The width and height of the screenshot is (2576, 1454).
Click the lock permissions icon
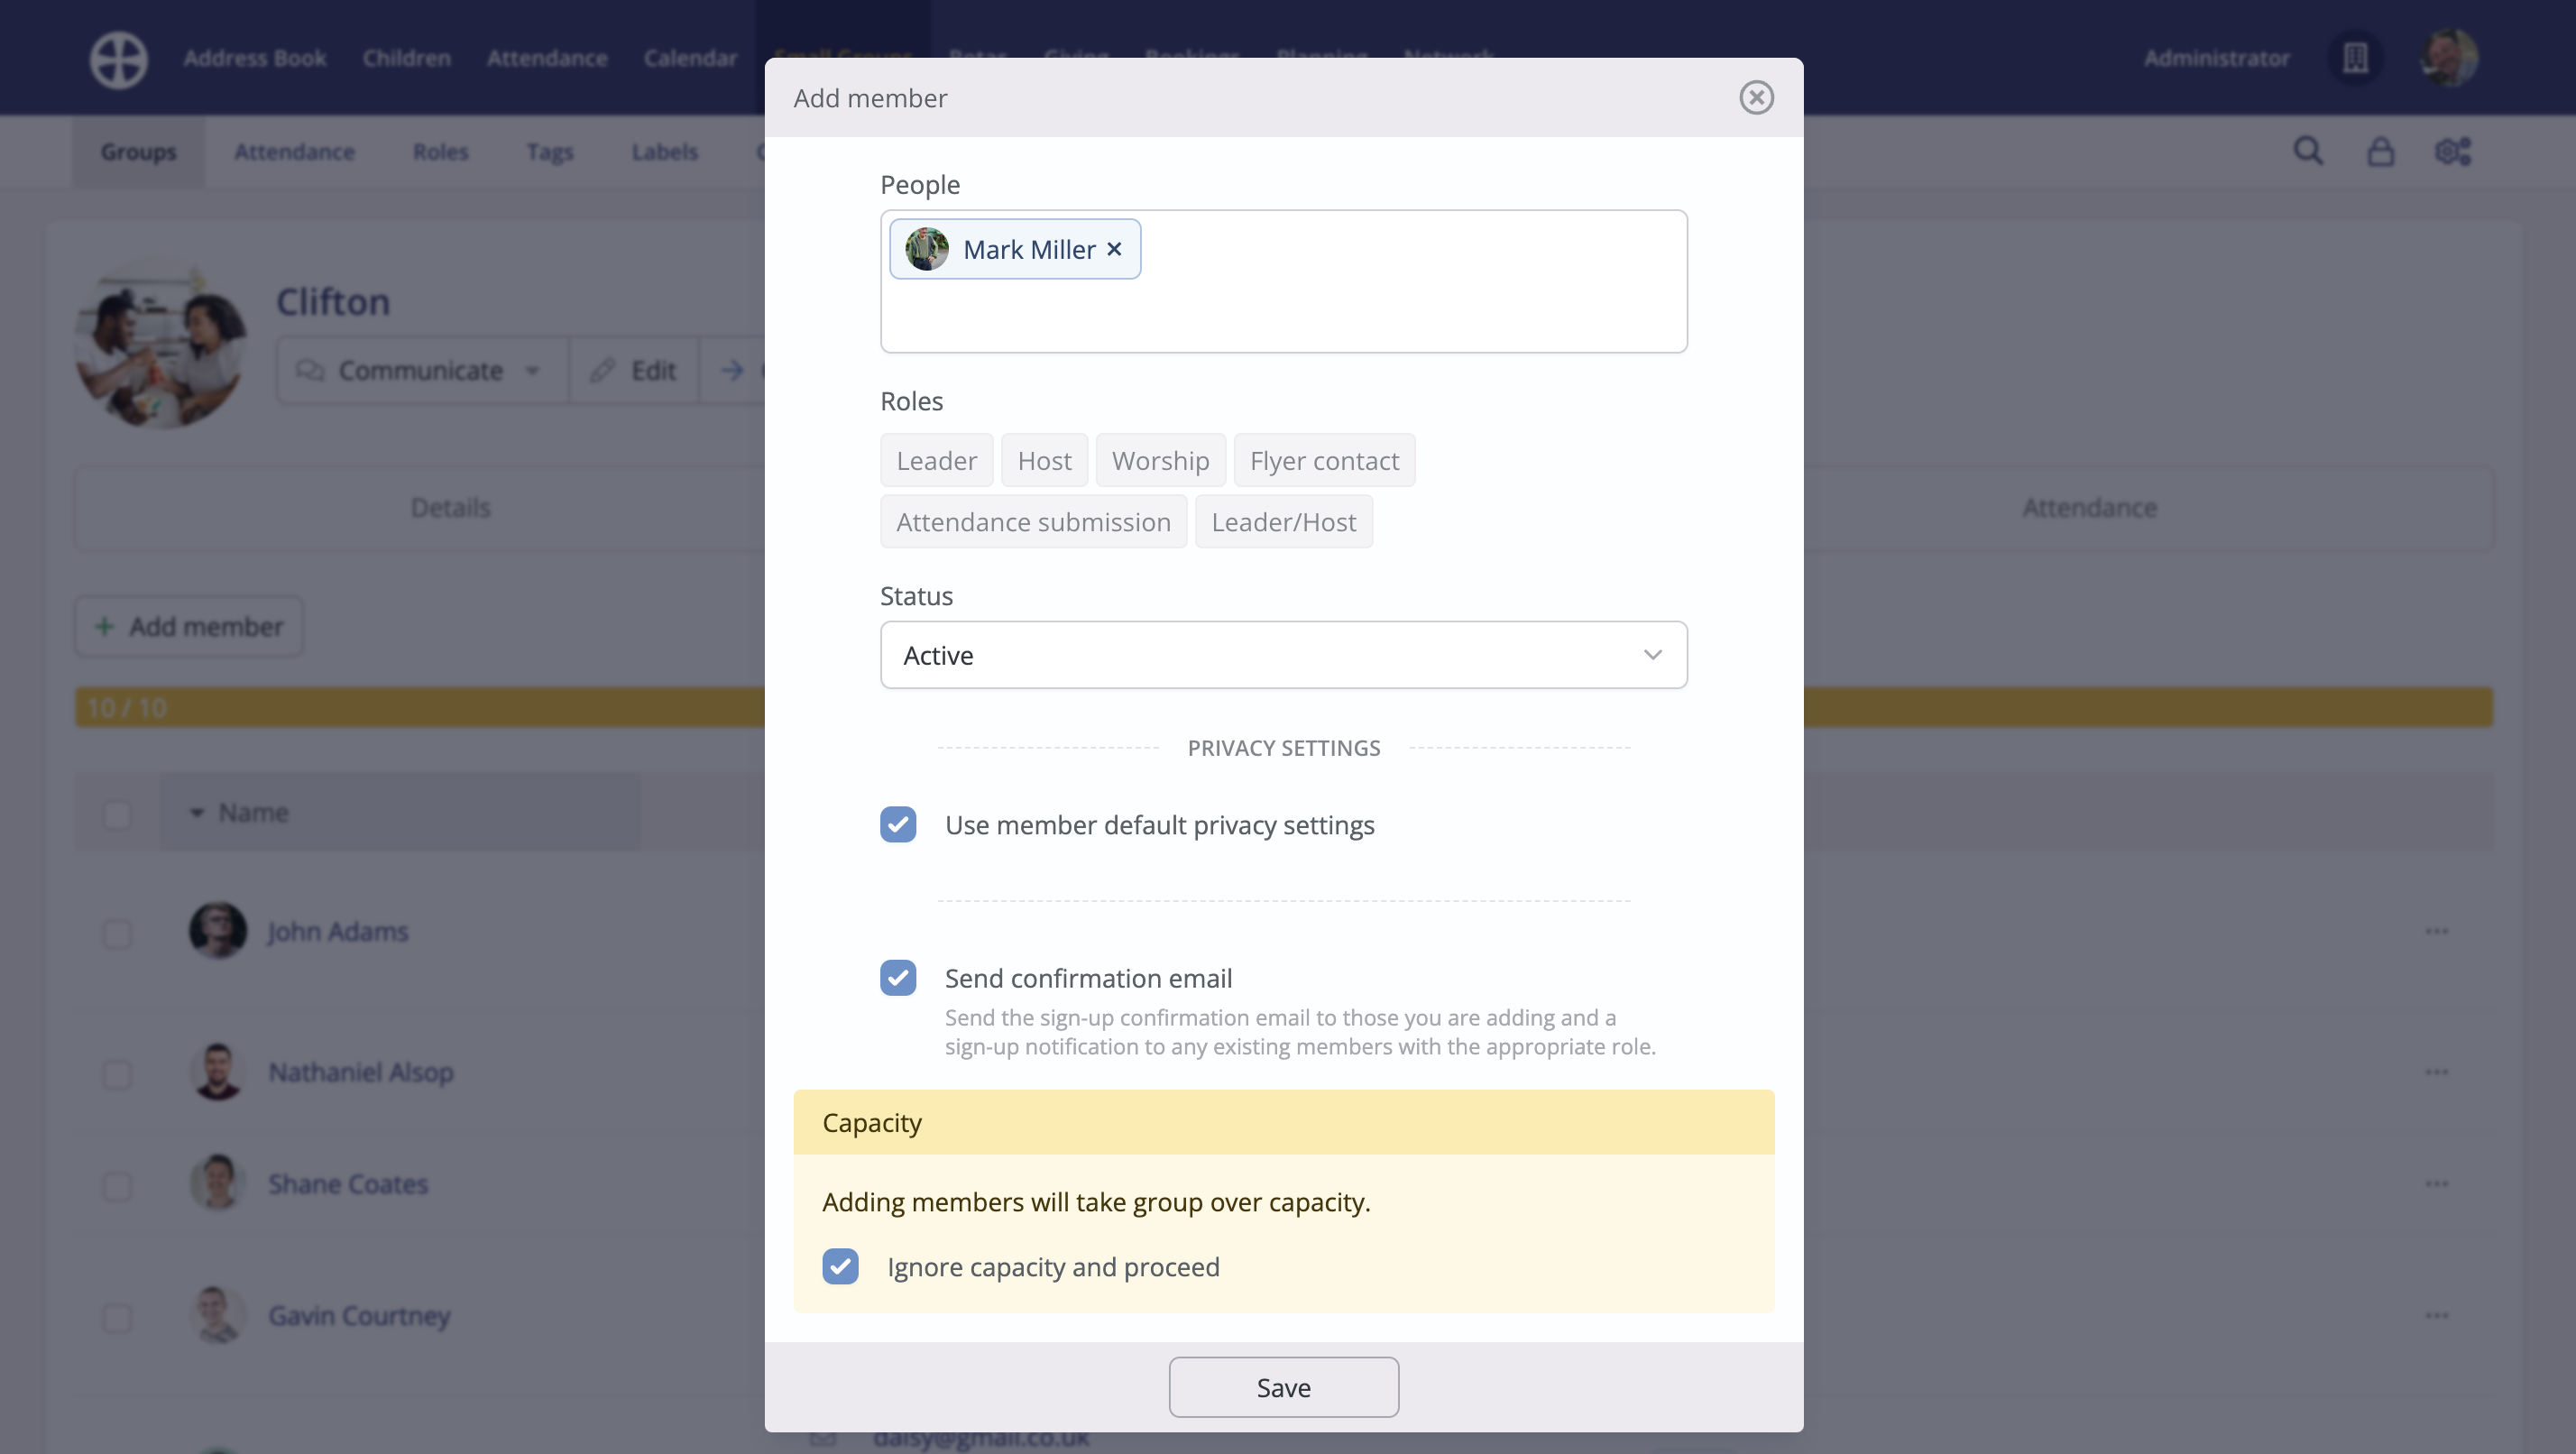click(2381, 151)
